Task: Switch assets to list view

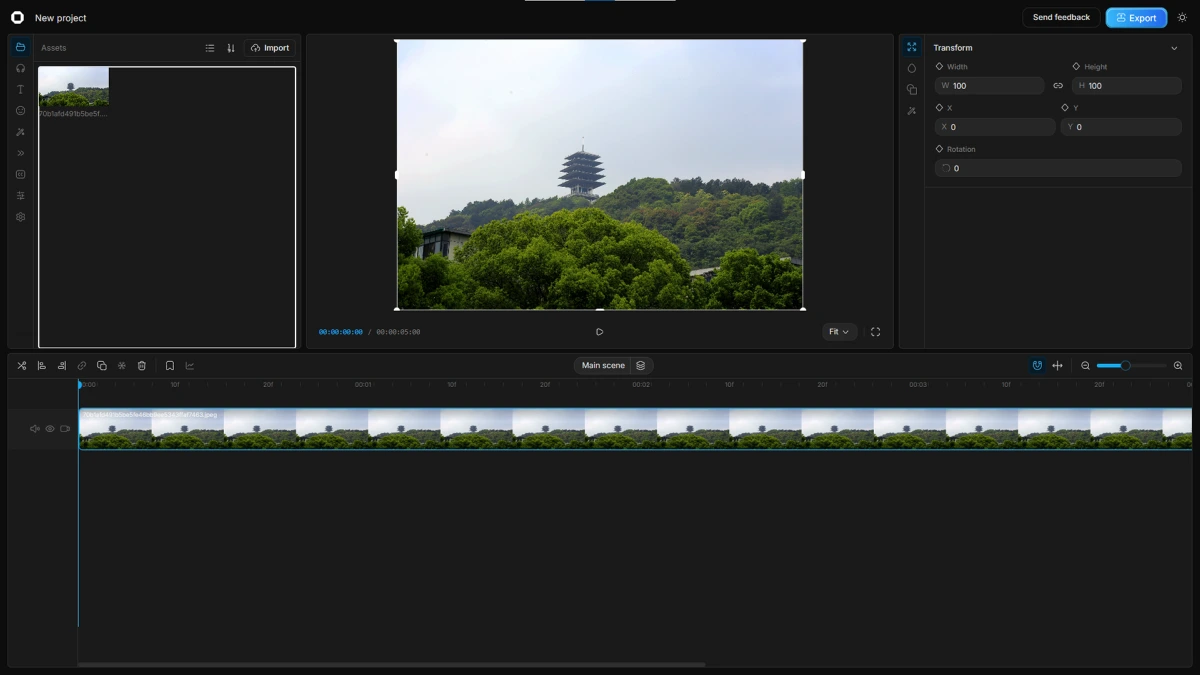Action: (x=210, y=48)
